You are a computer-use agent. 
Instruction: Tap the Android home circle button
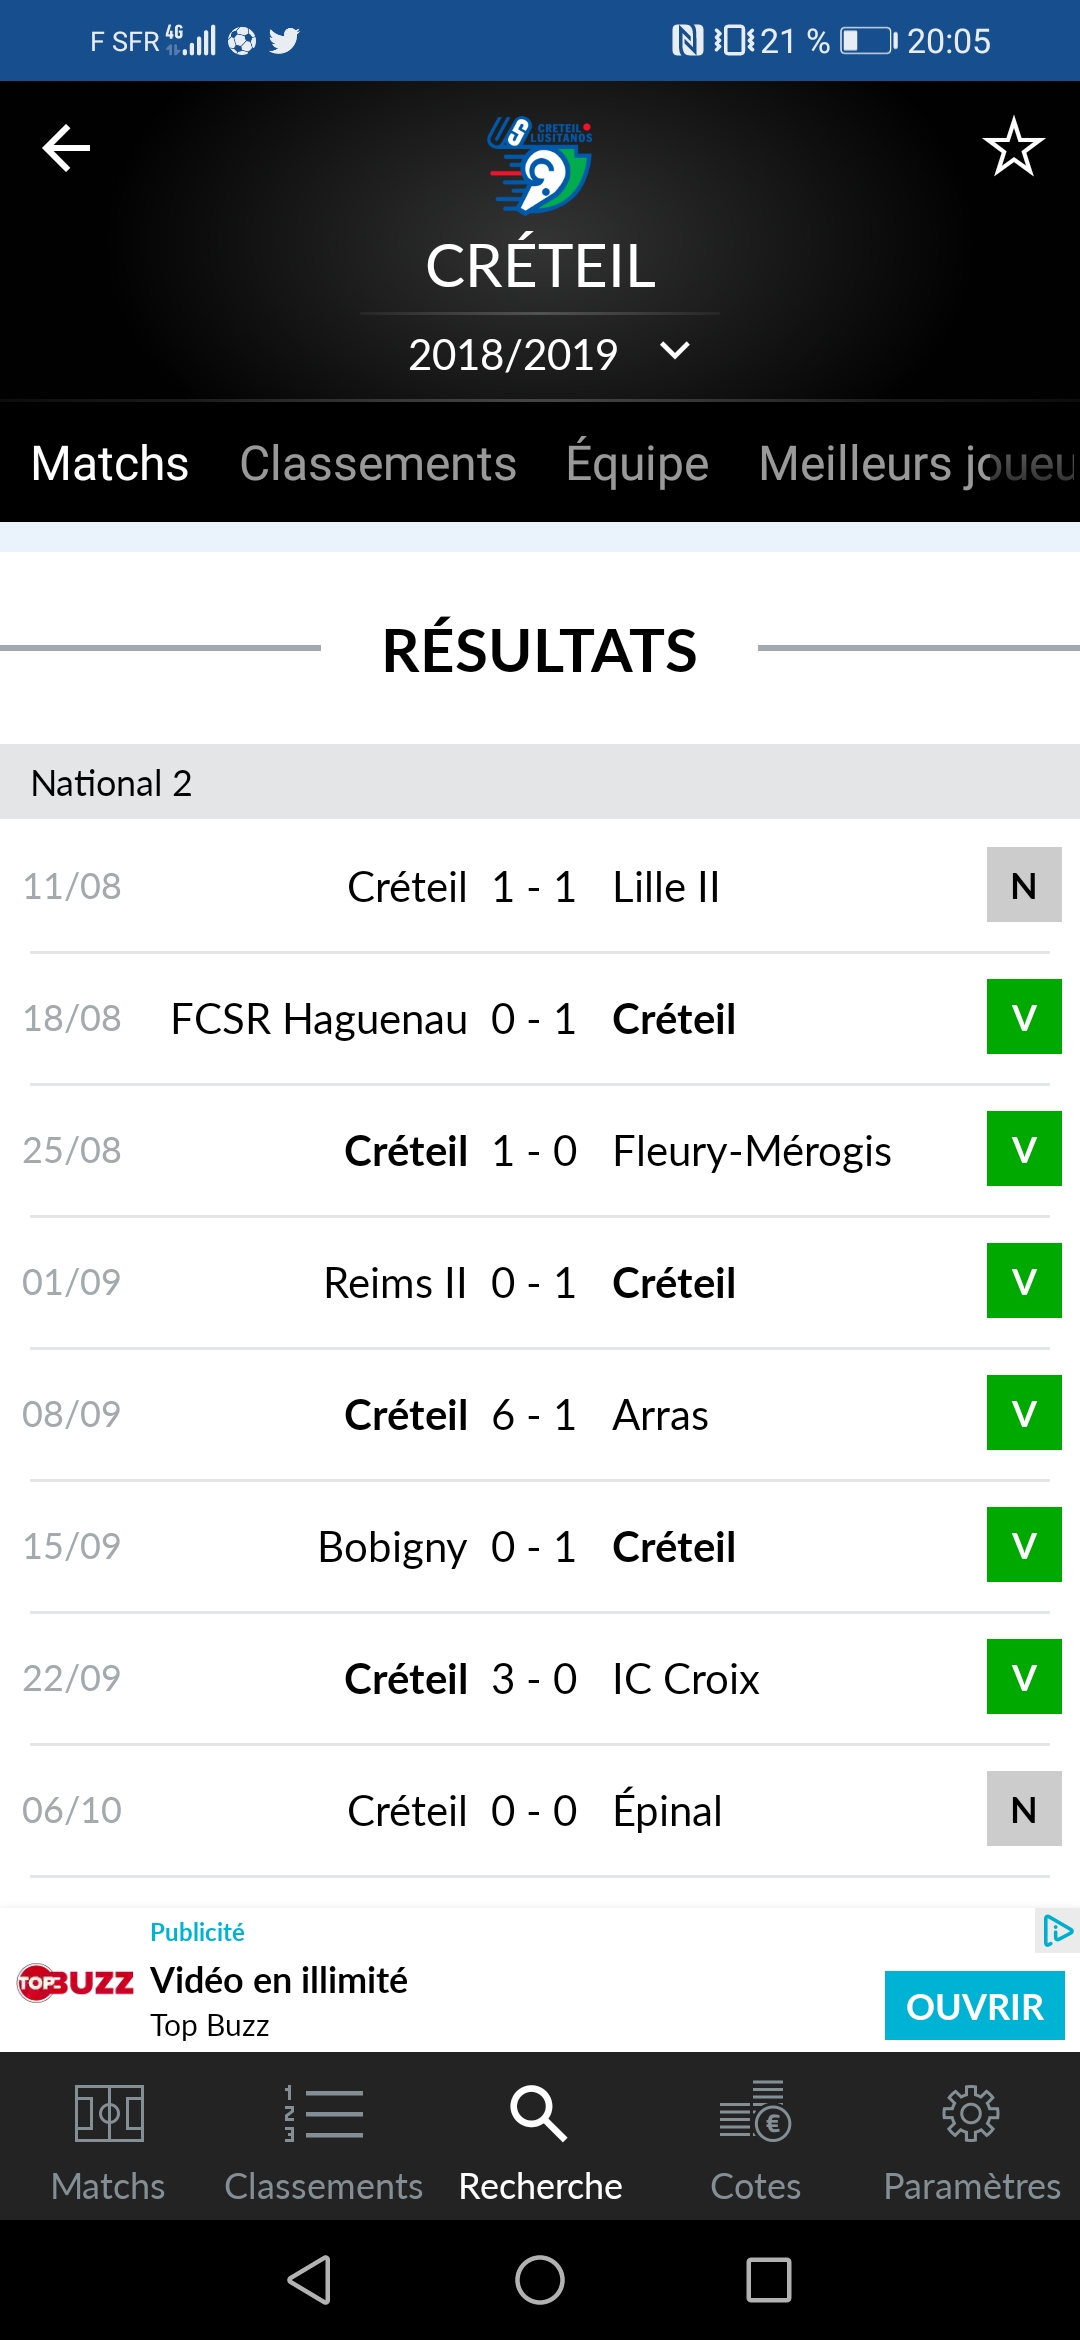[x=540, y=2280]
